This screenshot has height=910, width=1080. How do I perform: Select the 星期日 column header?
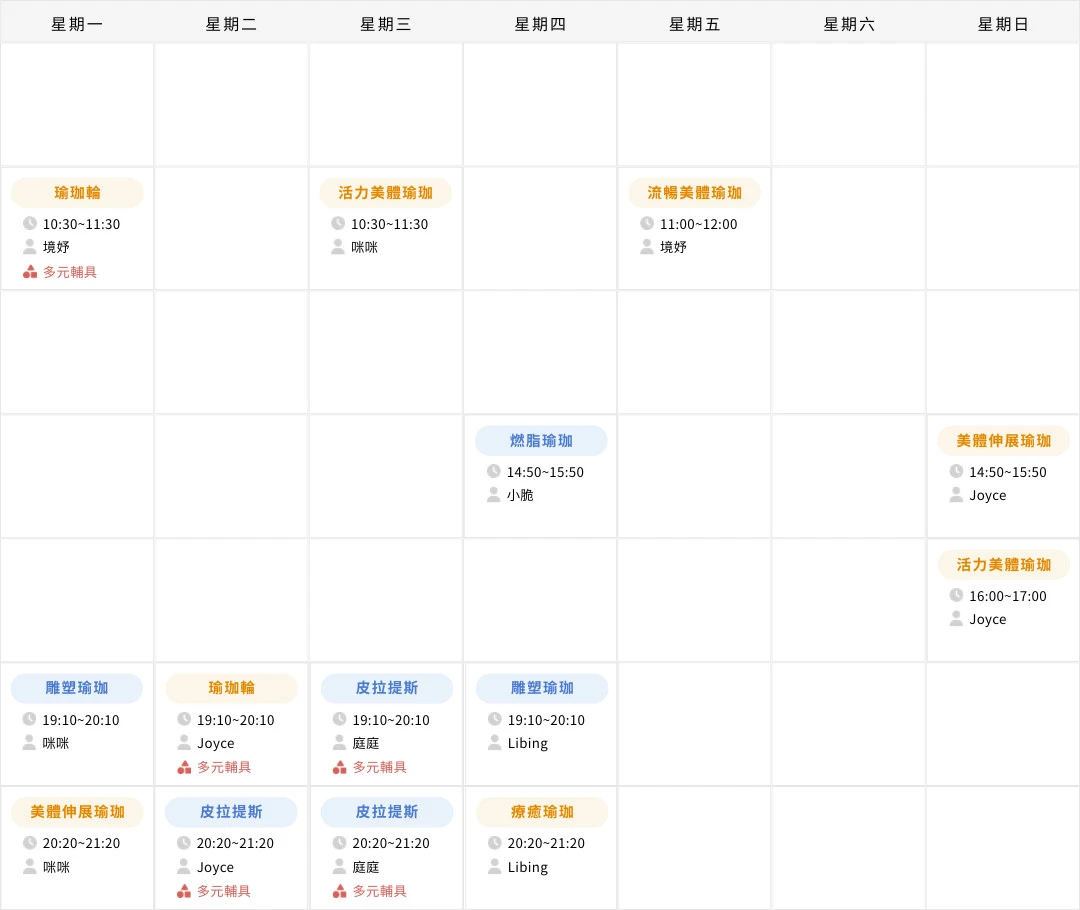click(x=1002, y=23)
